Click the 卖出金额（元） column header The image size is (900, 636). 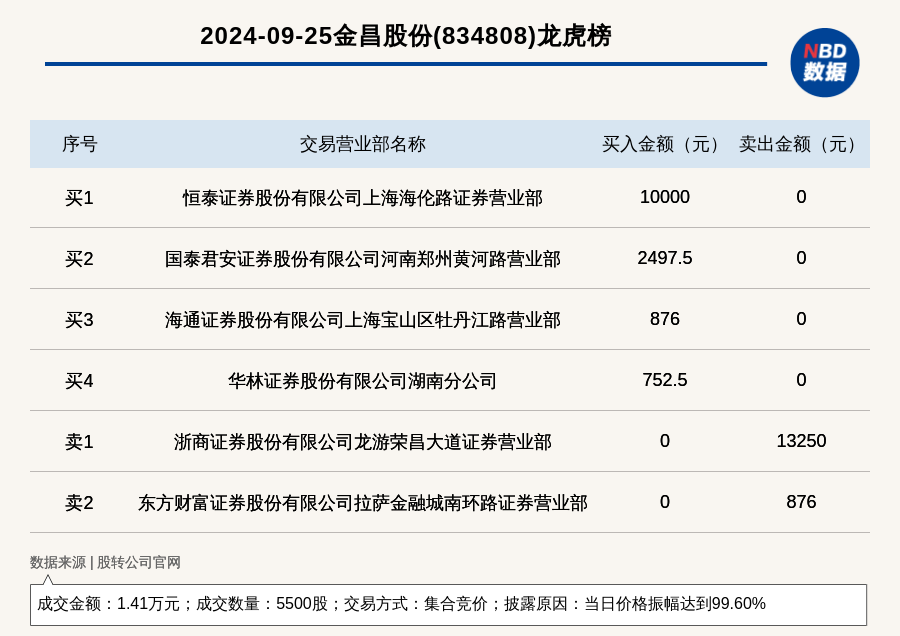click(801, 144)
